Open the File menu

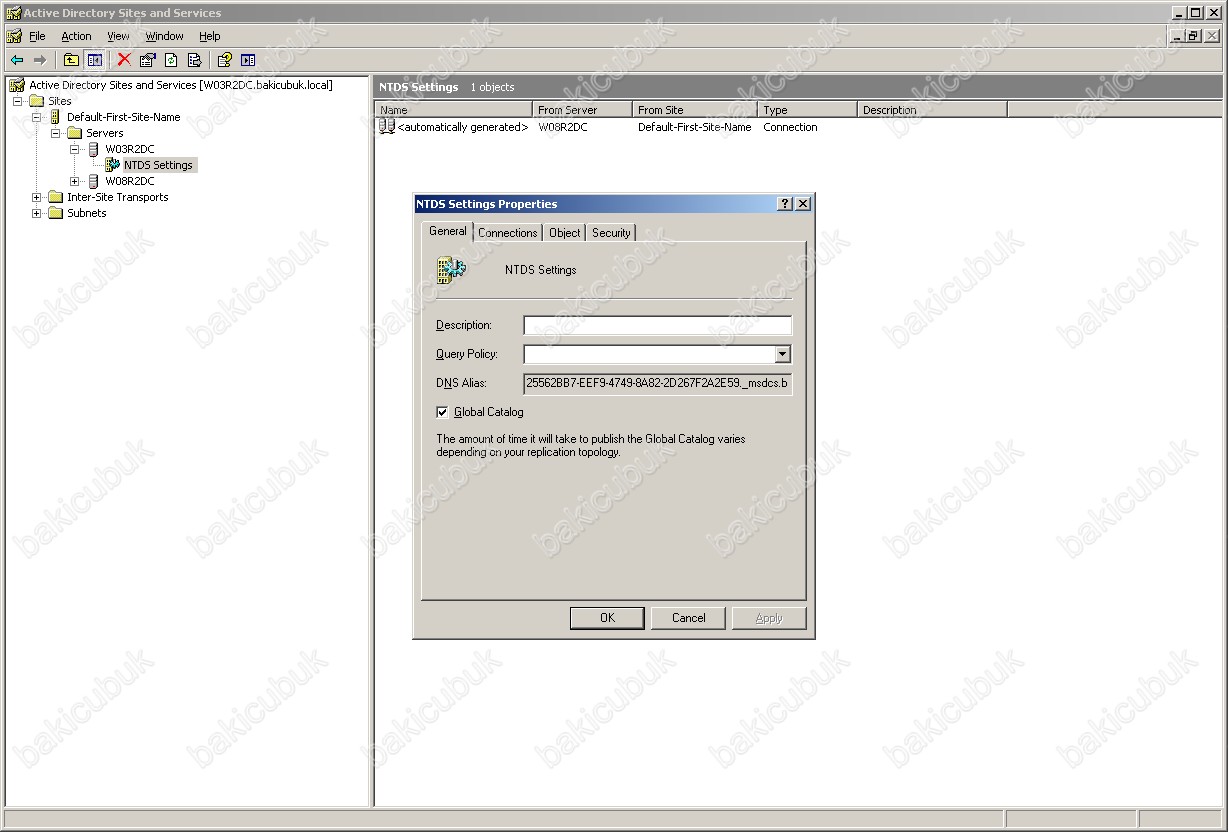tap(37, 36)
